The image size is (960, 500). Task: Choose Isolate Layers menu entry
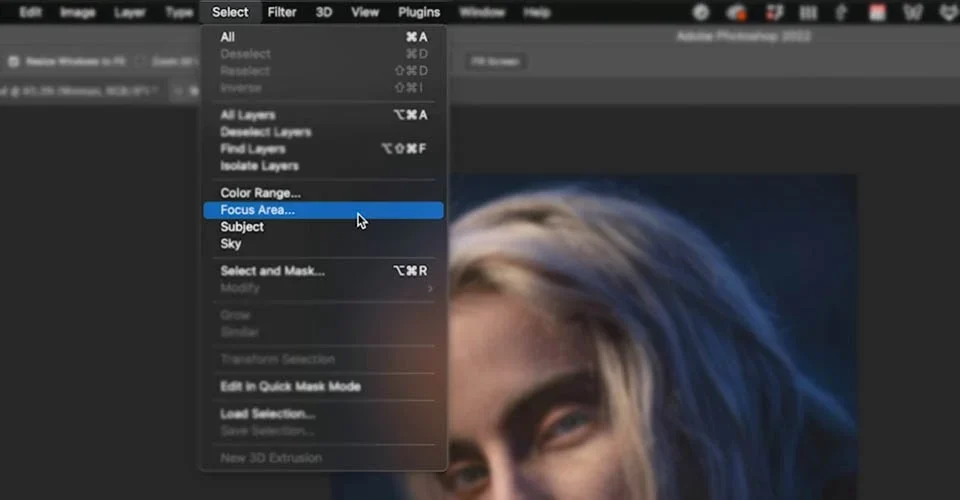[323, 166]
